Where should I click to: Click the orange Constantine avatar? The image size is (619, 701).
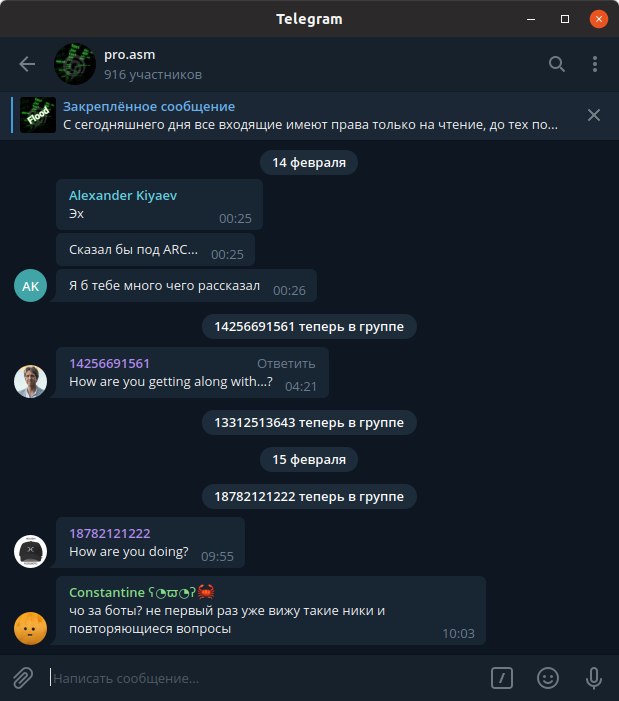(x=30, y=628)
